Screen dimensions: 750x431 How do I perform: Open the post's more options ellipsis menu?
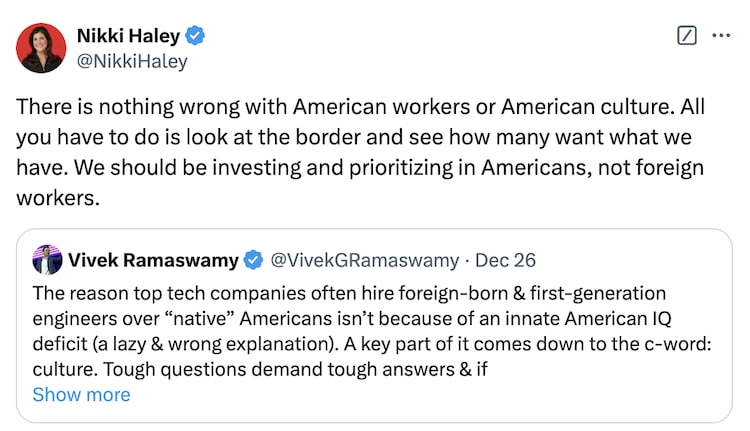(720, 36)
